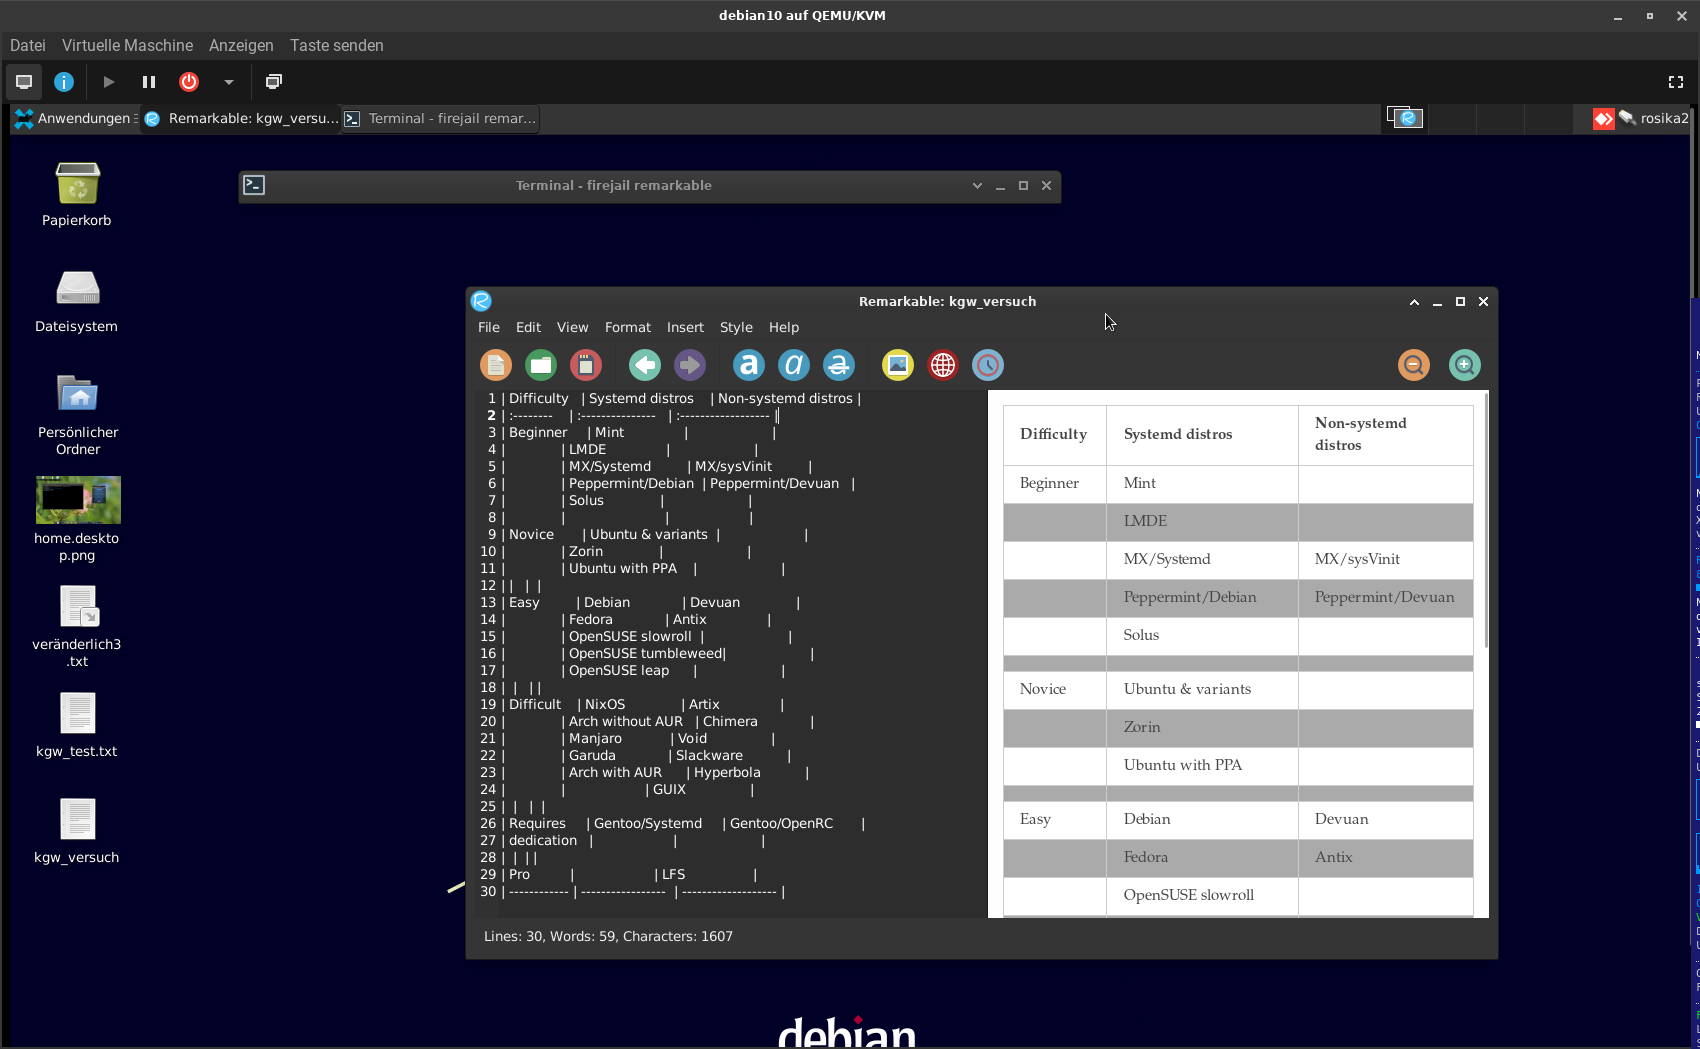The width and height of the screenshot is (1700, 1049).
Task: Pause the virtual machine
Action: 149,82
